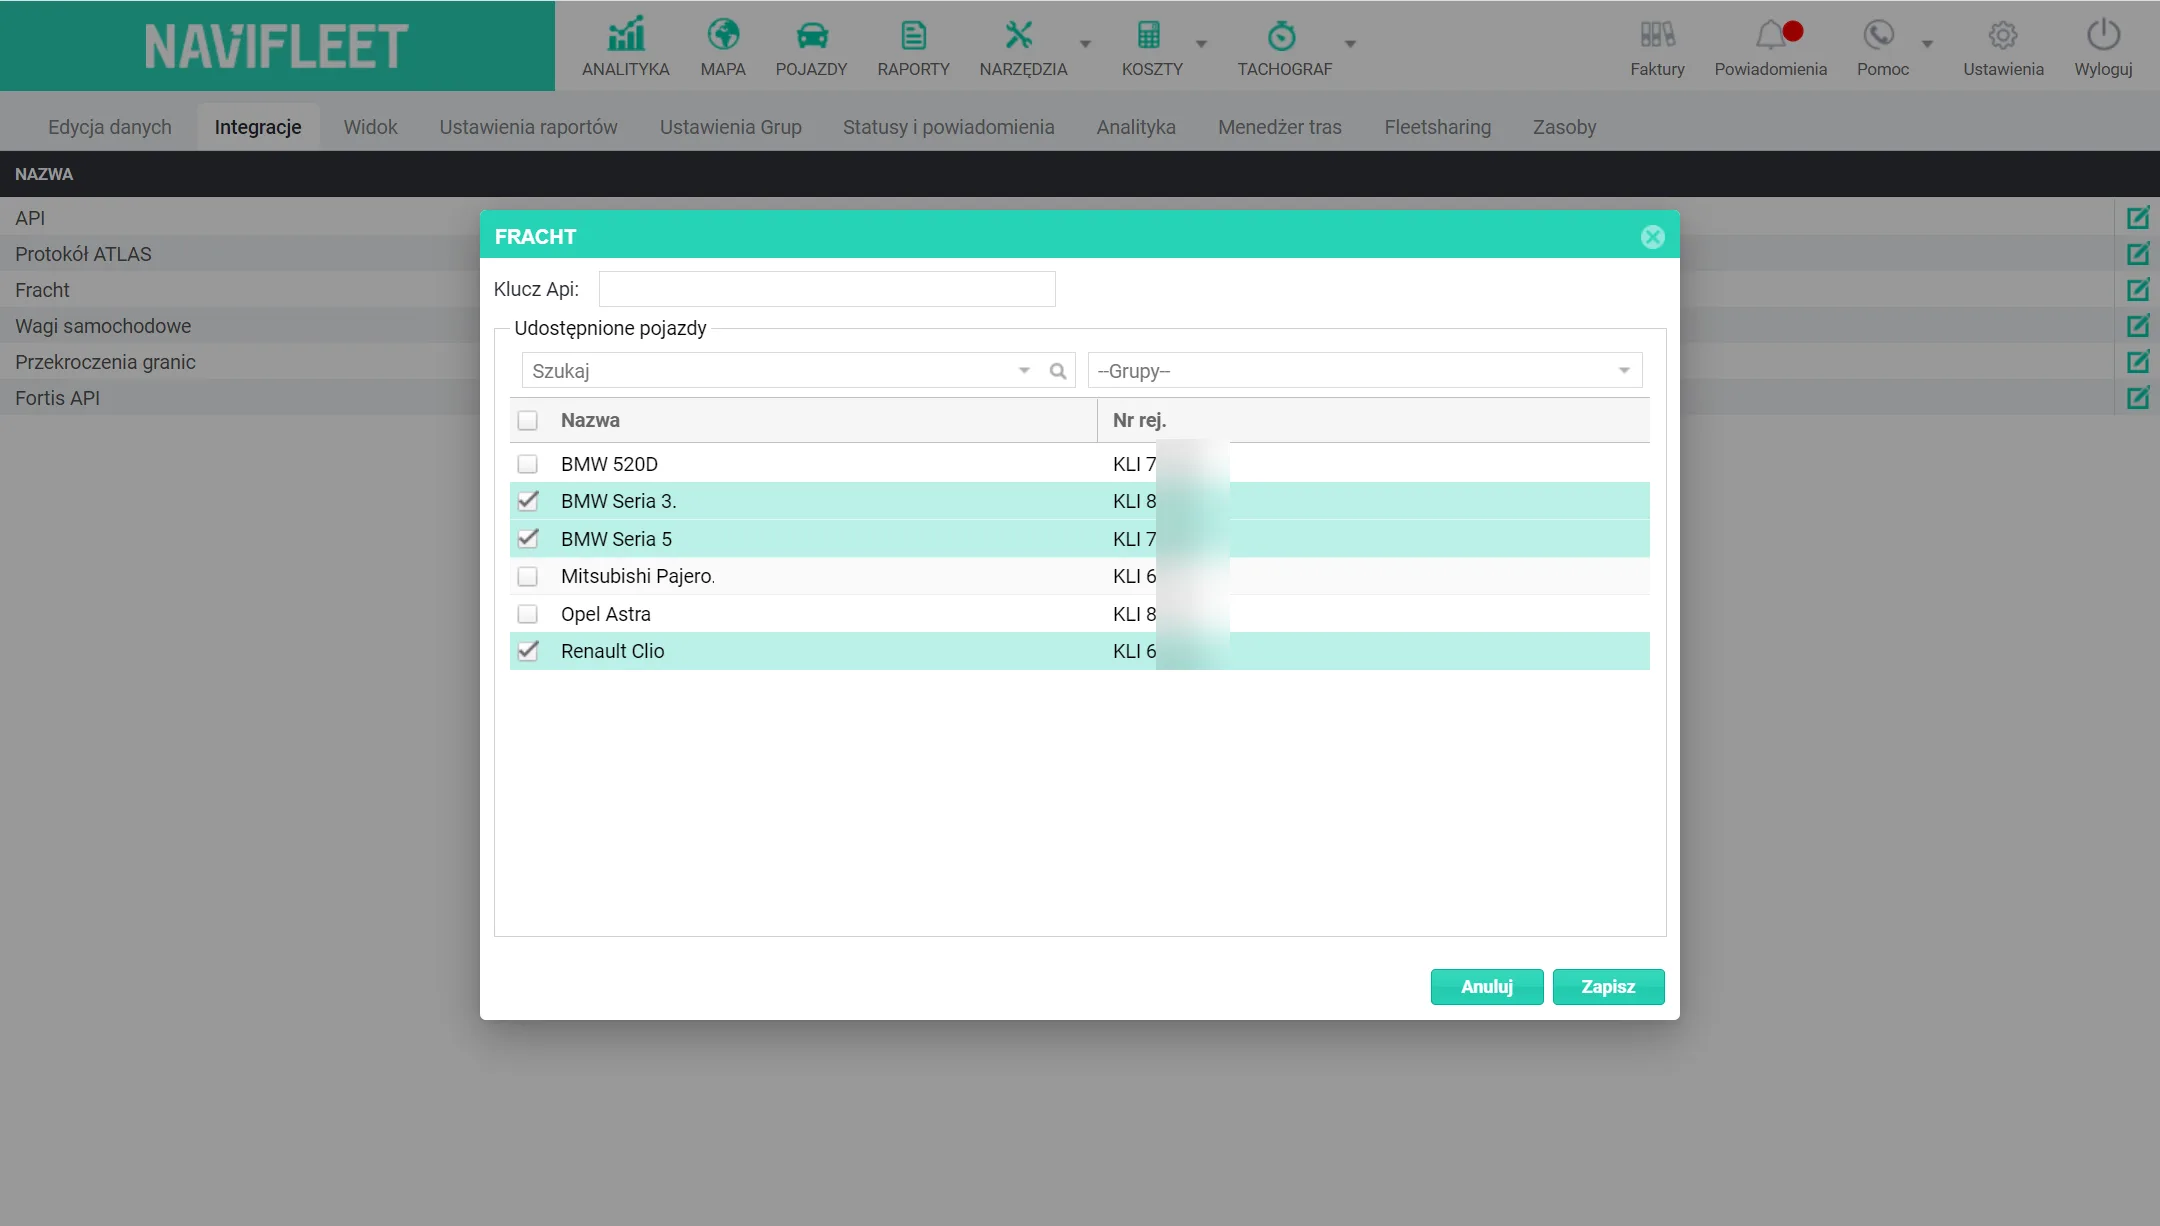This screenshot has height=1226, width=2160.
Task: Switch to the Edycja danych tab
Action: 110,127
